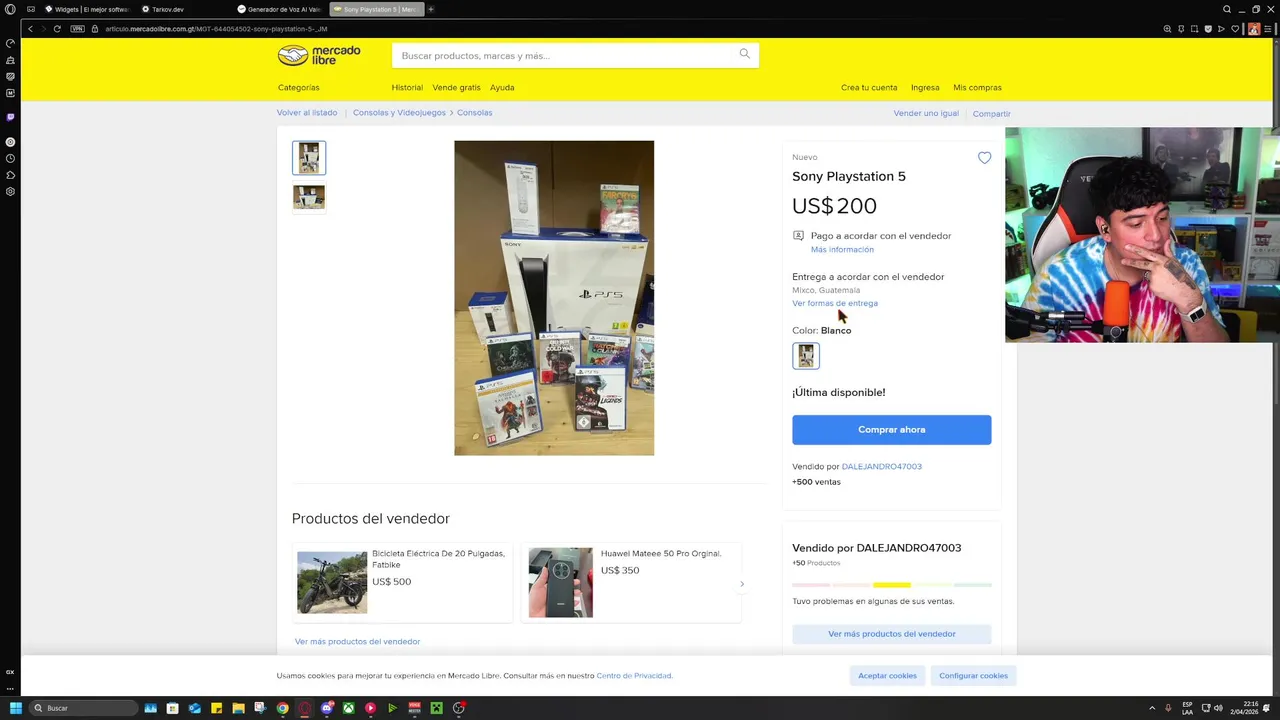
Task: Open the profile avatar in browser toolbar
Action: [x=1254, y=29]
